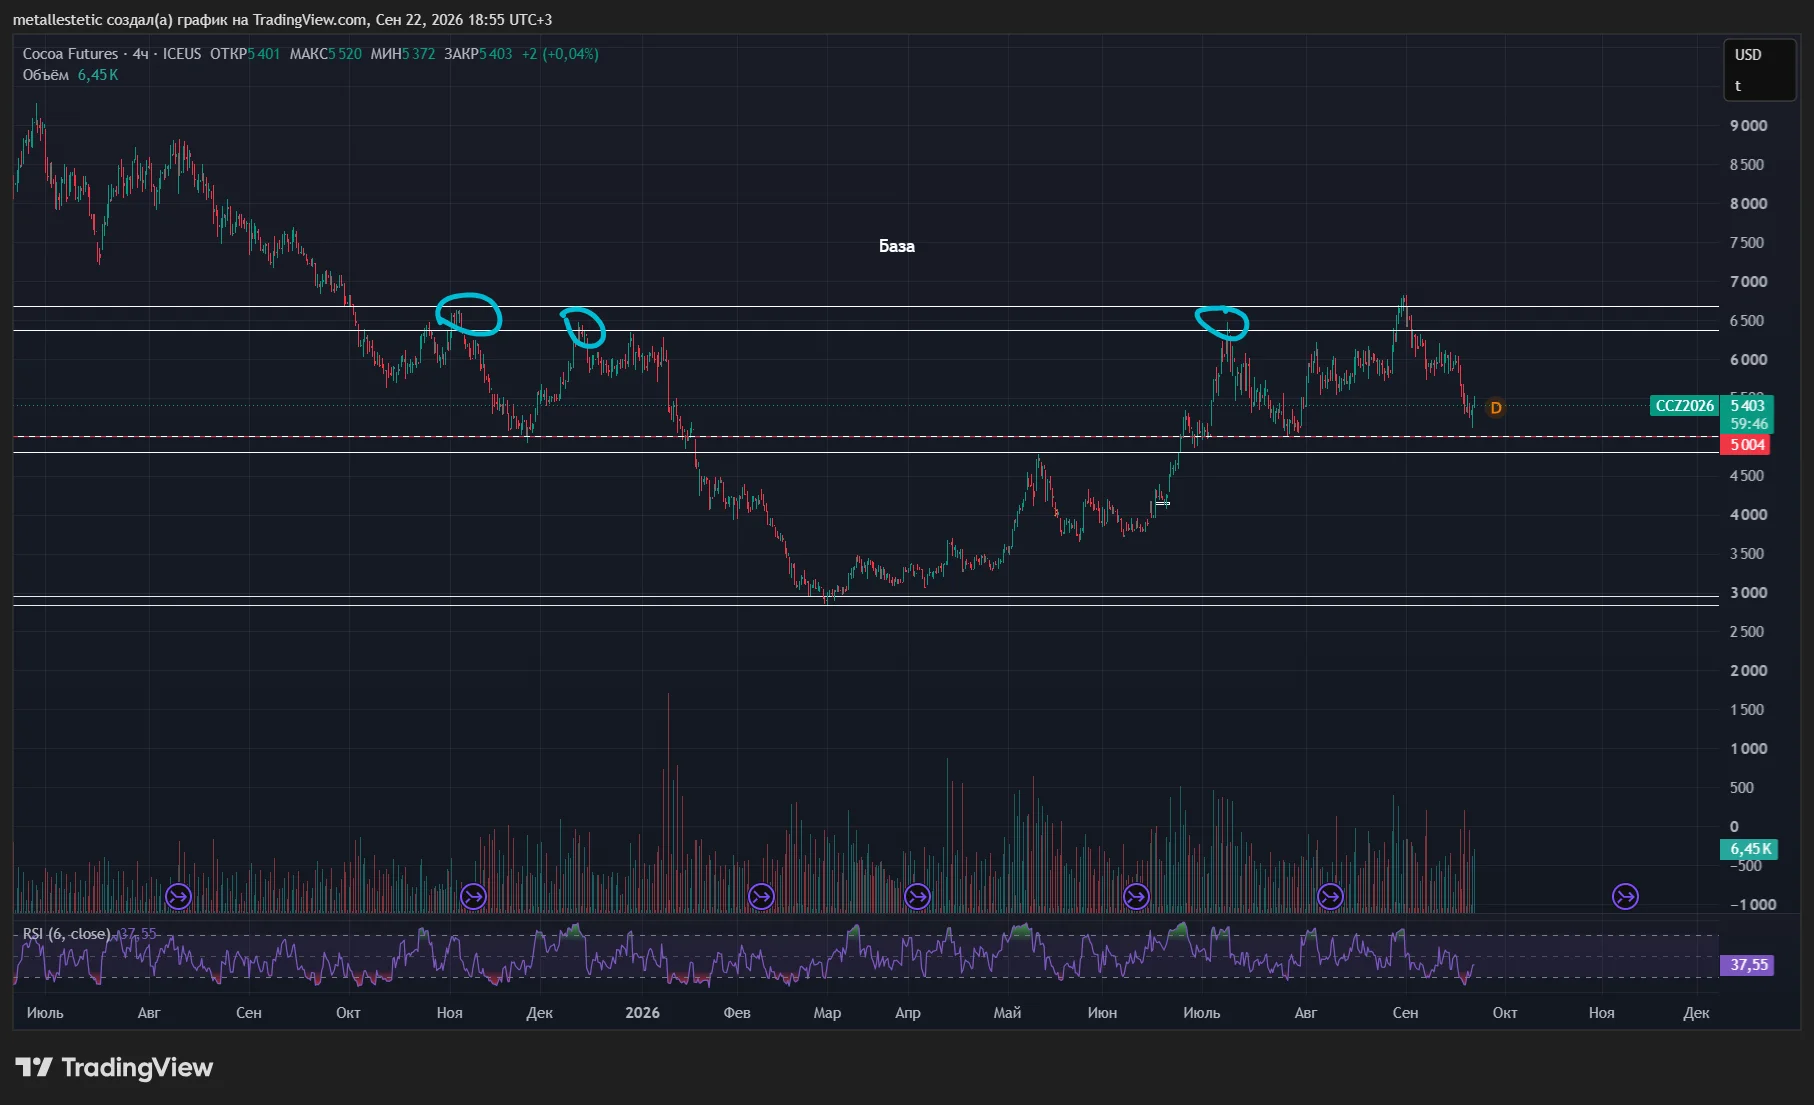This screenshot has width=1814, height=1105.
Task: Select the Объём volume indicator label
Action: (46, 75)
